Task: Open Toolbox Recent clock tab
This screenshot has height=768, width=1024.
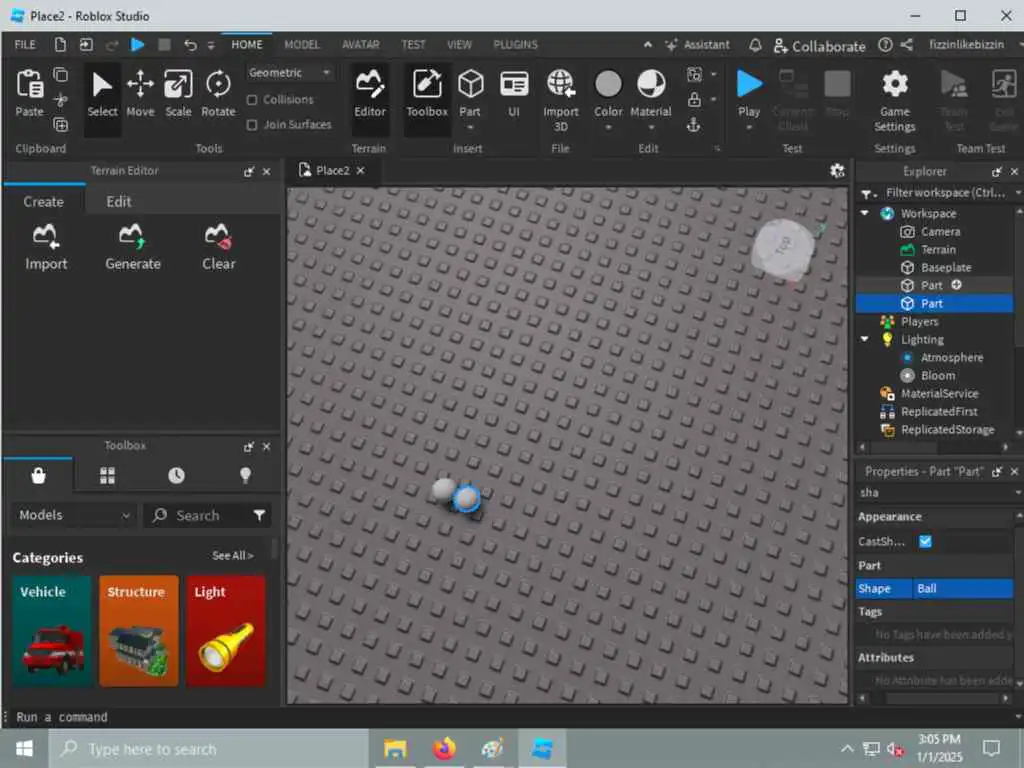Action: (176, 475)
